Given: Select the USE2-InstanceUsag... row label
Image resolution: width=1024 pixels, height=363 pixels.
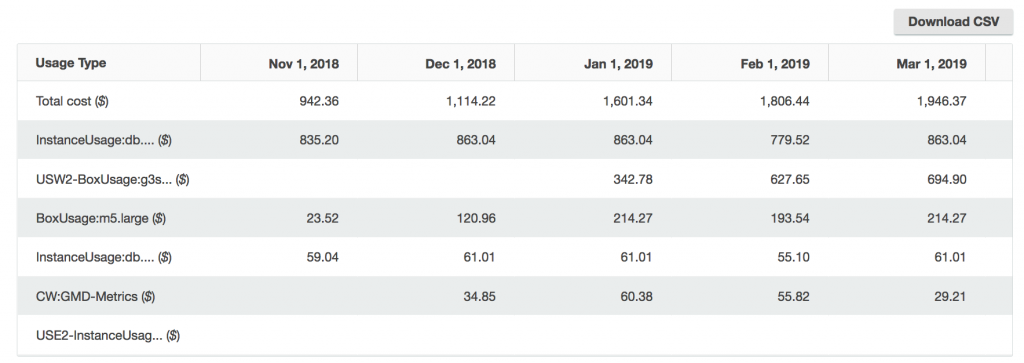Looking at the screenshot, I should [108, 336].
